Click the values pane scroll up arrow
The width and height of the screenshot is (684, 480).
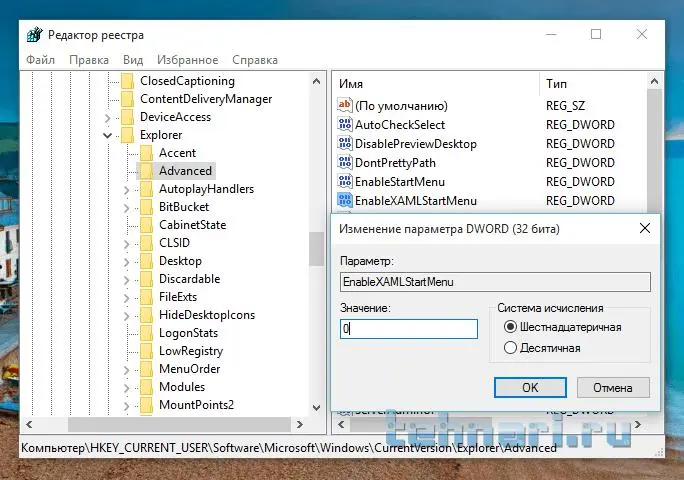(654, 82)
